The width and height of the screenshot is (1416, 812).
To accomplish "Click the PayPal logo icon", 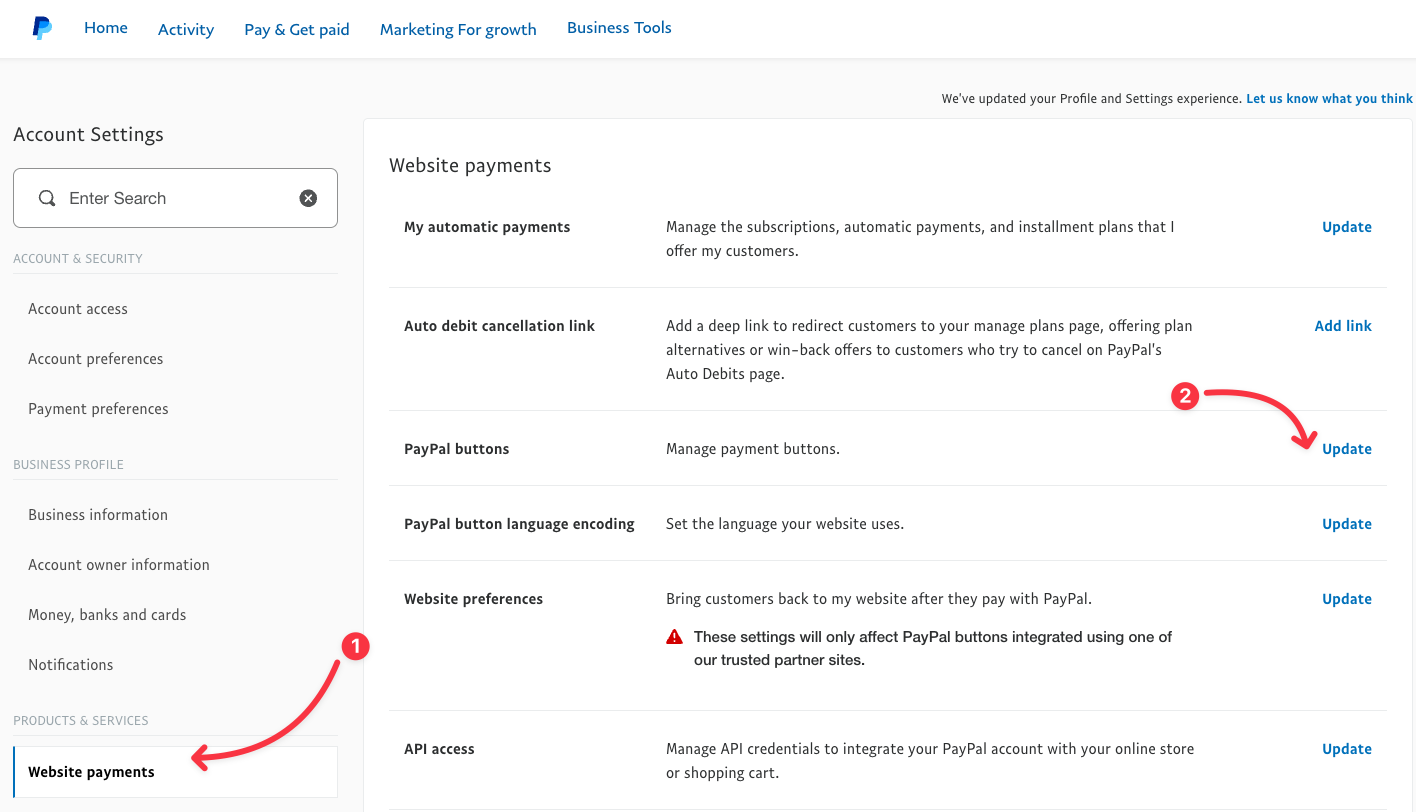I will coord(42,29).
